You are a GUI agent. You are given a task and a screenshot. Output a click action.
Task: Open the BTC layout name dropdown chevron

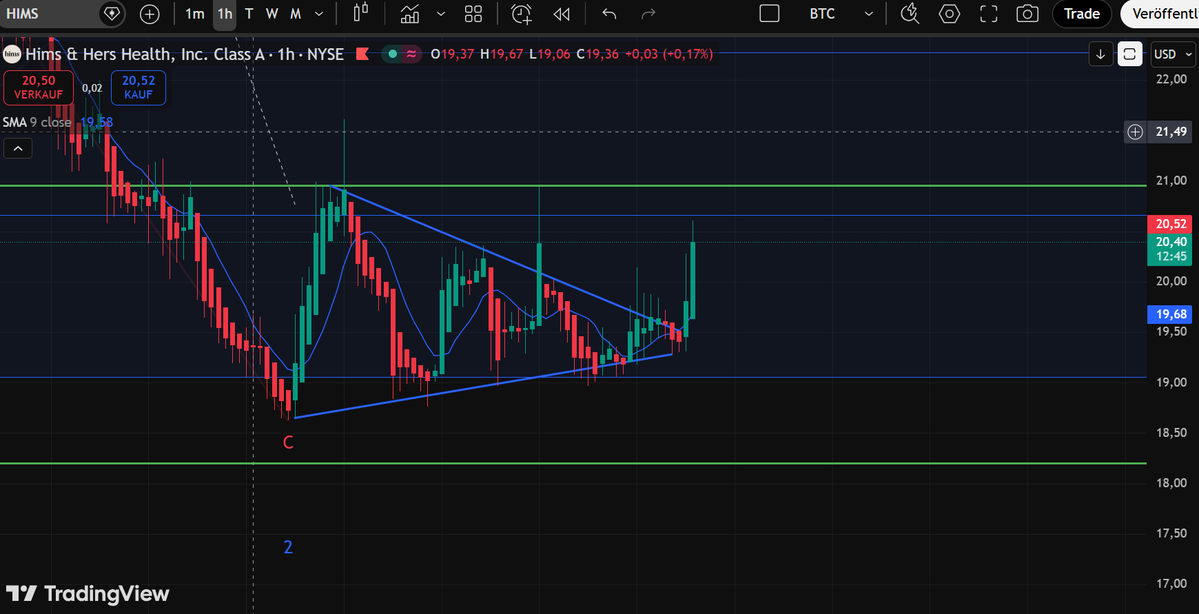pyautogui.click(x=869, y=14)
